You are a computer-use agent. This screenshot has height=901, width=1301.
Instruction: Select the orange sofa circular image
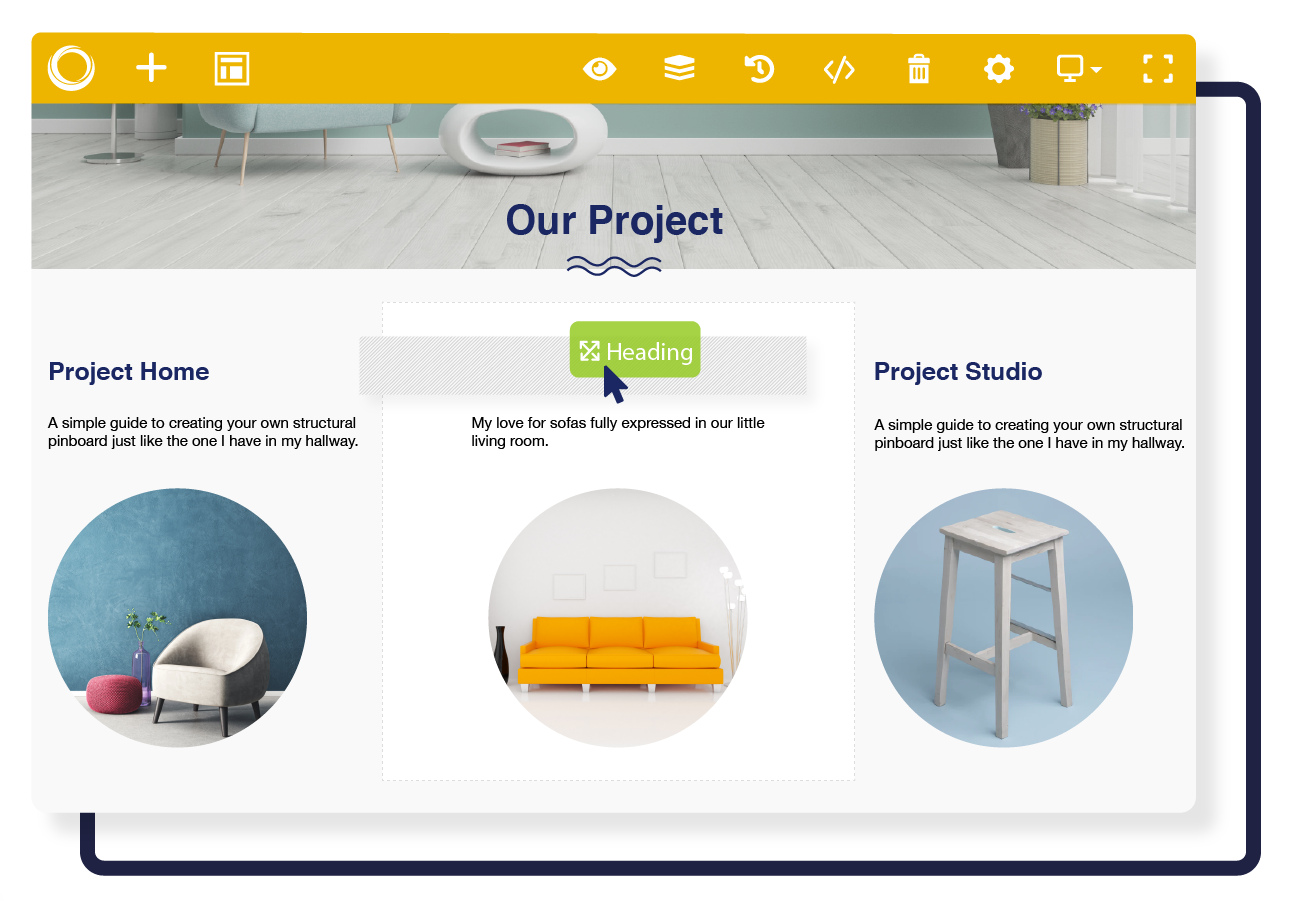pyautogui.click(x=618, y=618)
